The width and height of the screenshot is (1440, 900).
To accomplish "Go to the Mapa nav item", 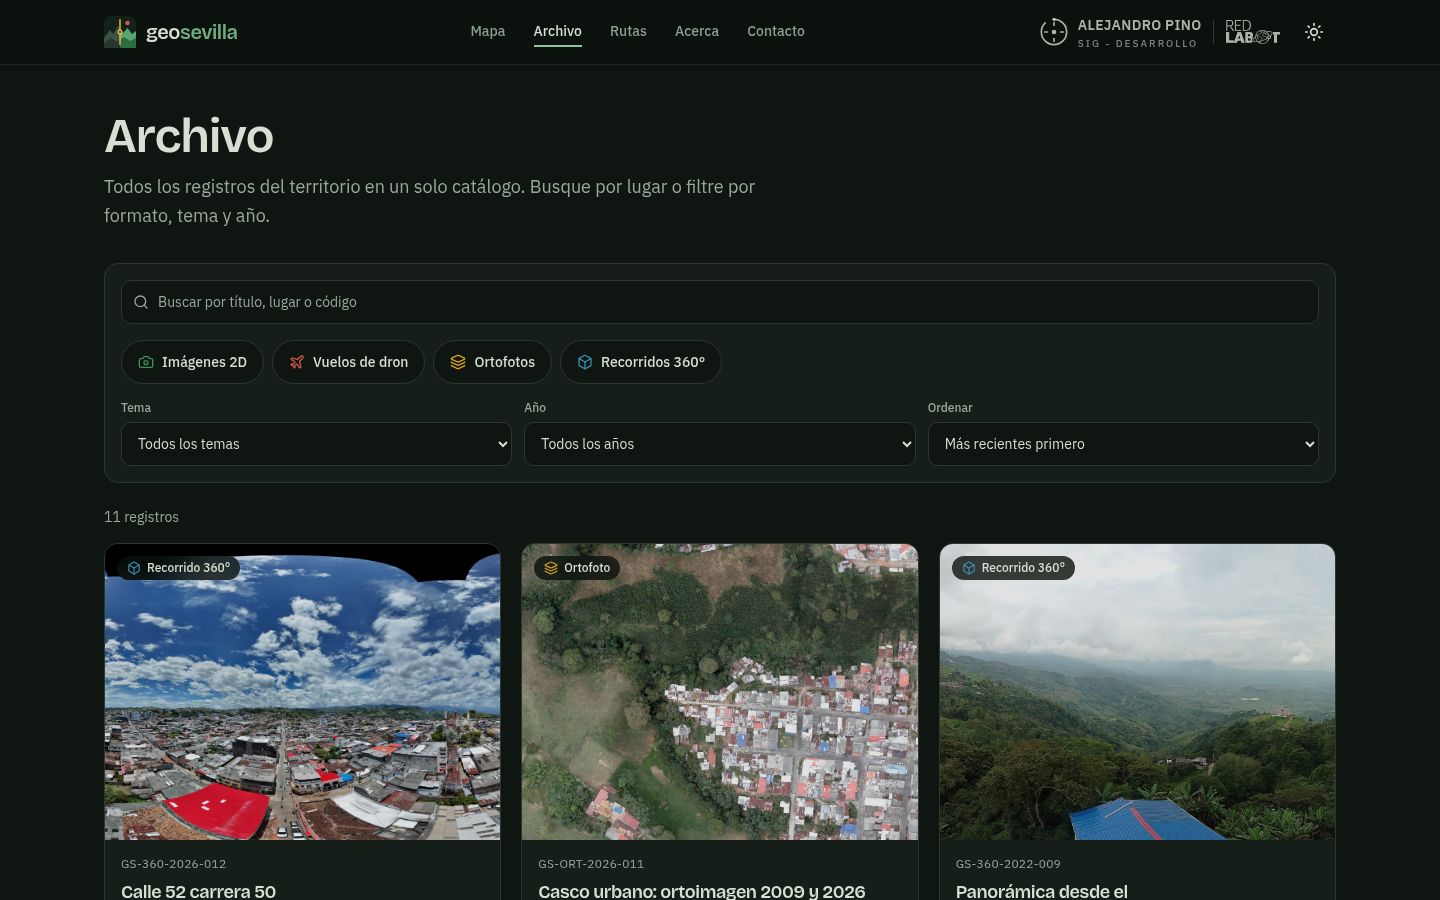I will pyautogui.click(x=488, y=31).
